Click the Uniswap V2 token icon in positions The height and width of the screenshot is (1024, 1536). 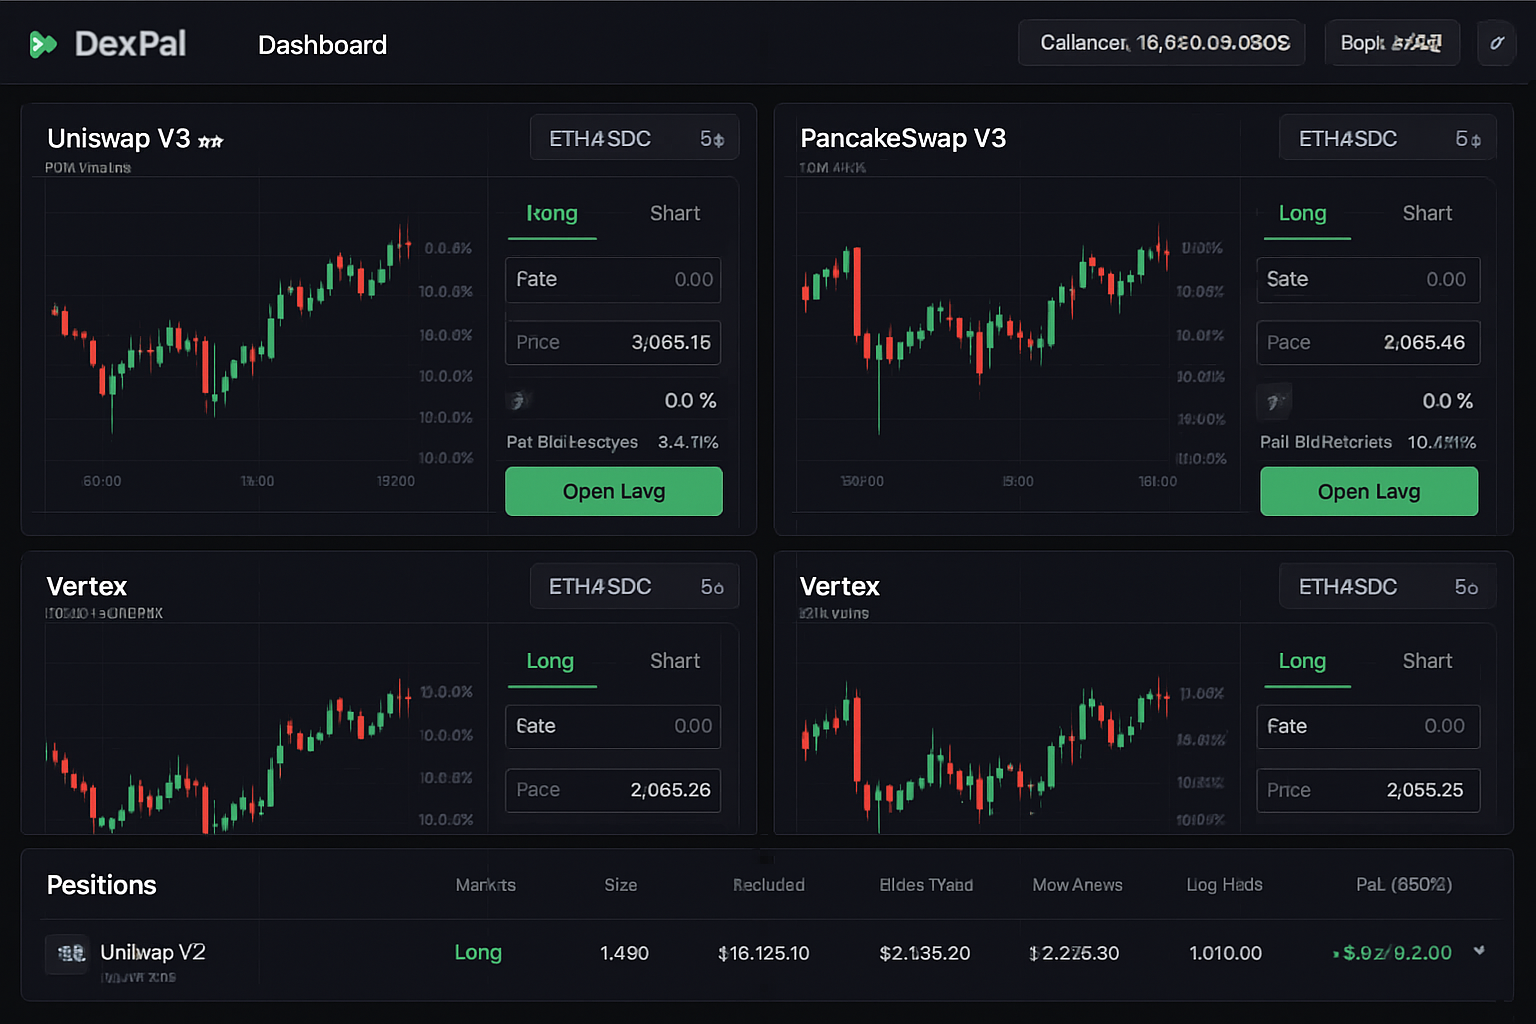pos(68,954)
